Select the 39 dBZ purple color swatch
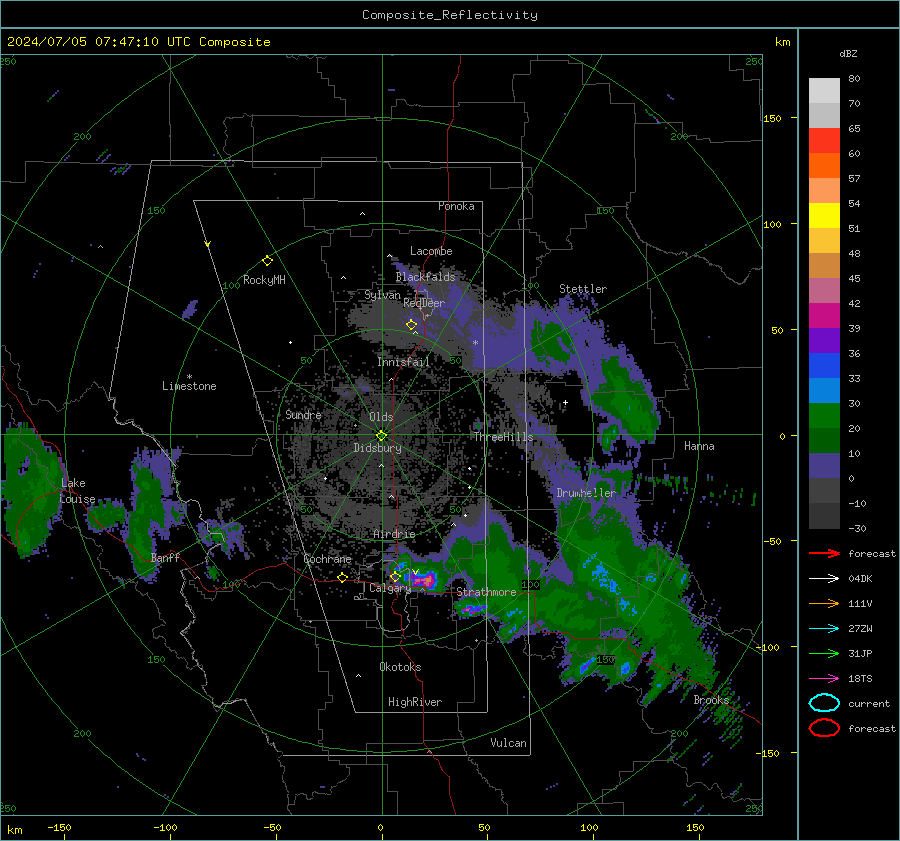Image resolution: width=900 pixels, height=841 pixels. point(824,340)
